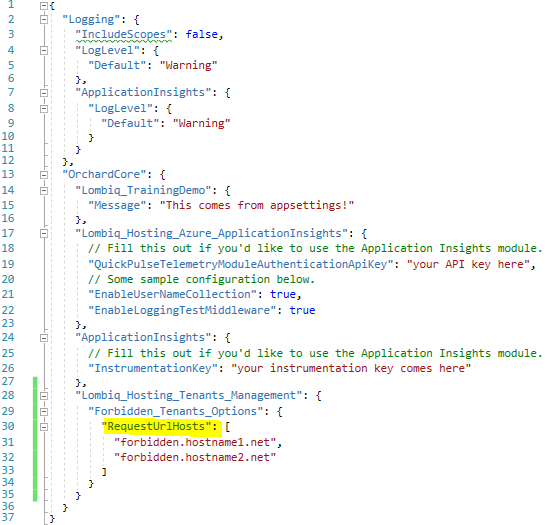The height and width of the screenshot is (525, 547).
Task: Collapse "Lombiq_Hosting_Tenants_Management" block on line 28
Action: click(44, 396)
